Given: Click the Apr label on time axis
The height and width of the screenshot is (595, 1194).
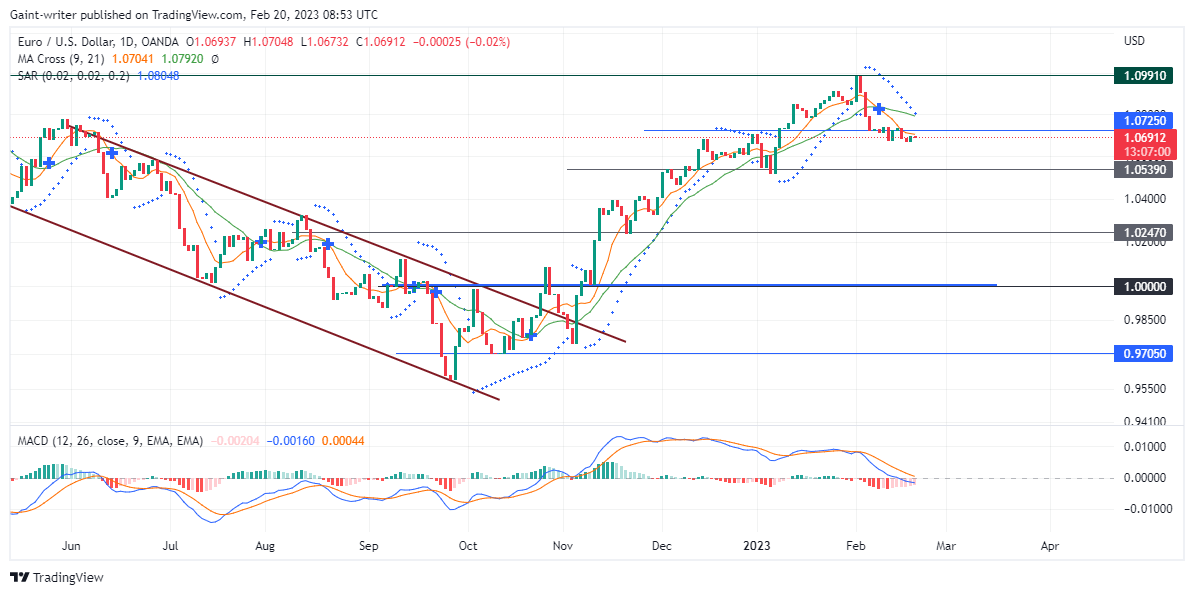Looking at the screenshot, I should click(x=1049, y=546).
